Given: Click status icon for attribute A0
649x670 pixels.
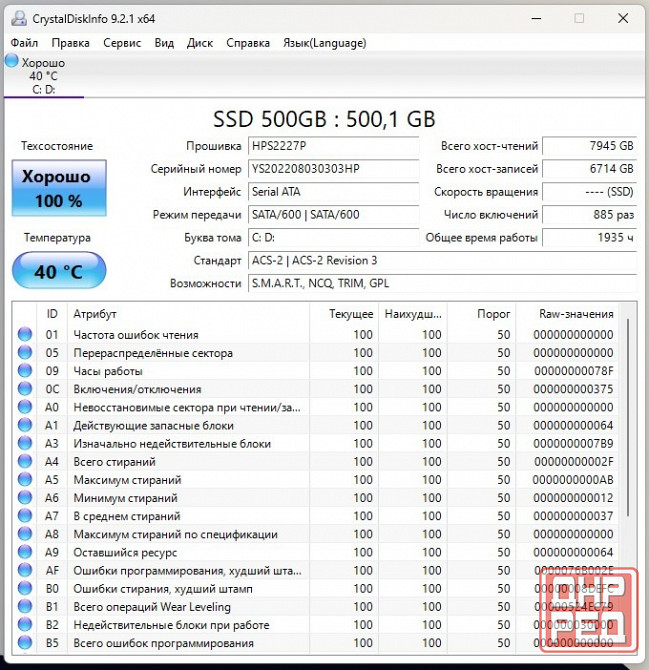Looking at the screenshot, I should 25,407.
